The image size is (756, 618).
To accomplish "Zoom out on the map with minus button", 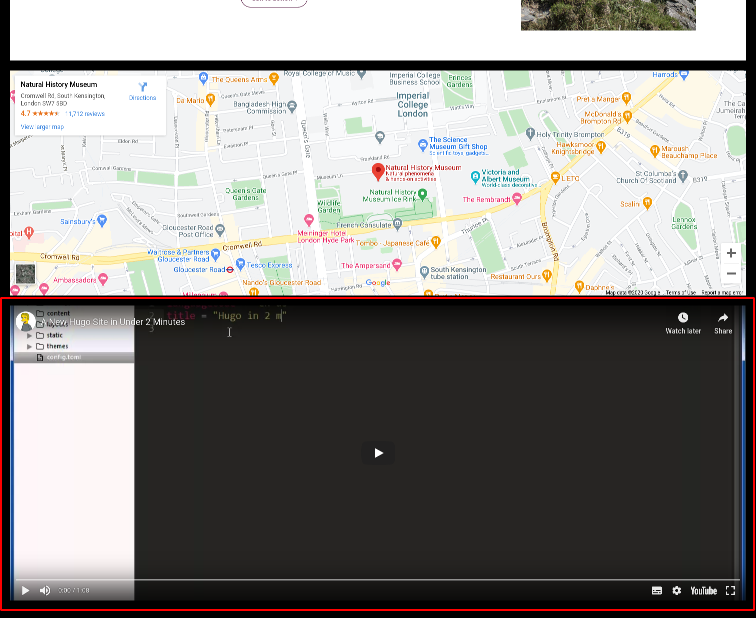I will coord(731,273).
